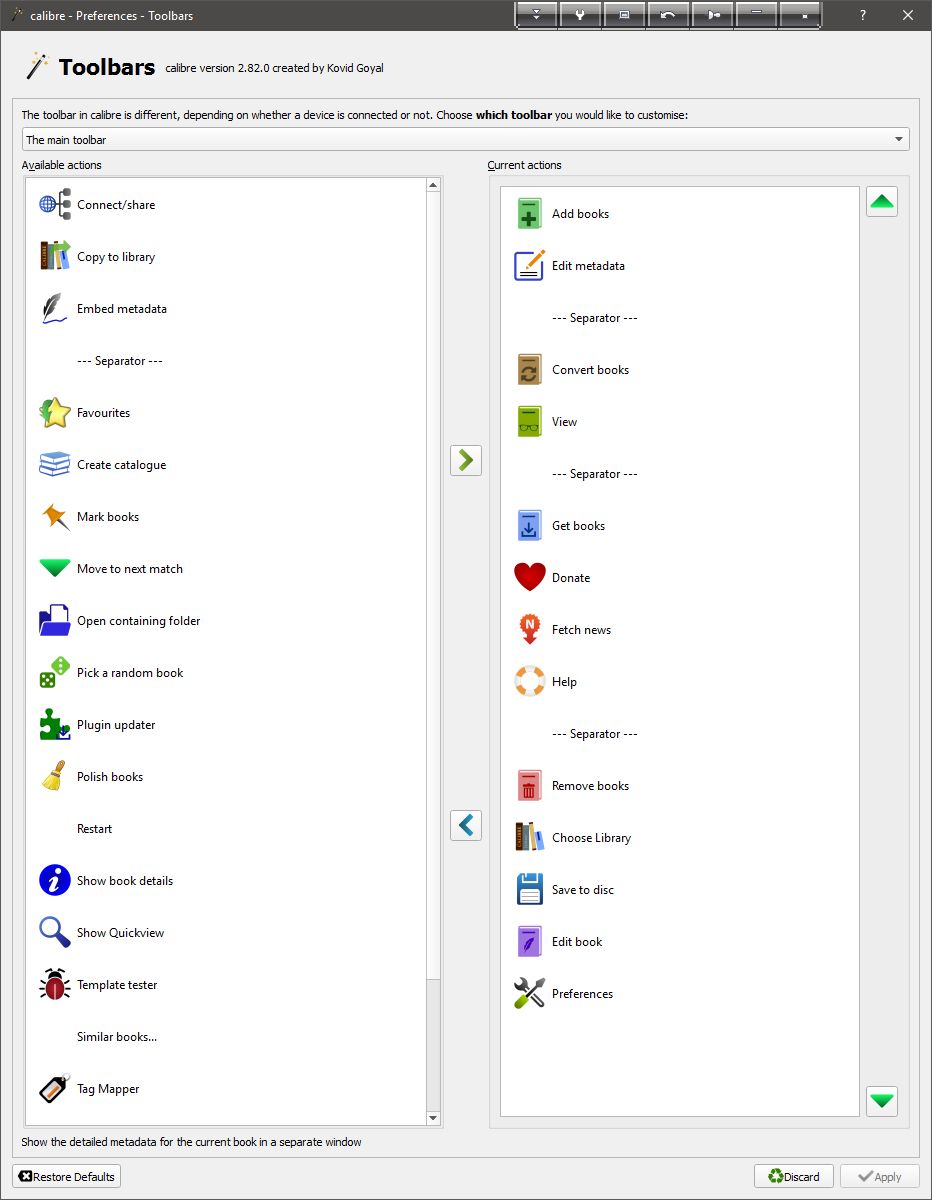
Task: Select the Move to next match icon
Action: coord(55,569)
